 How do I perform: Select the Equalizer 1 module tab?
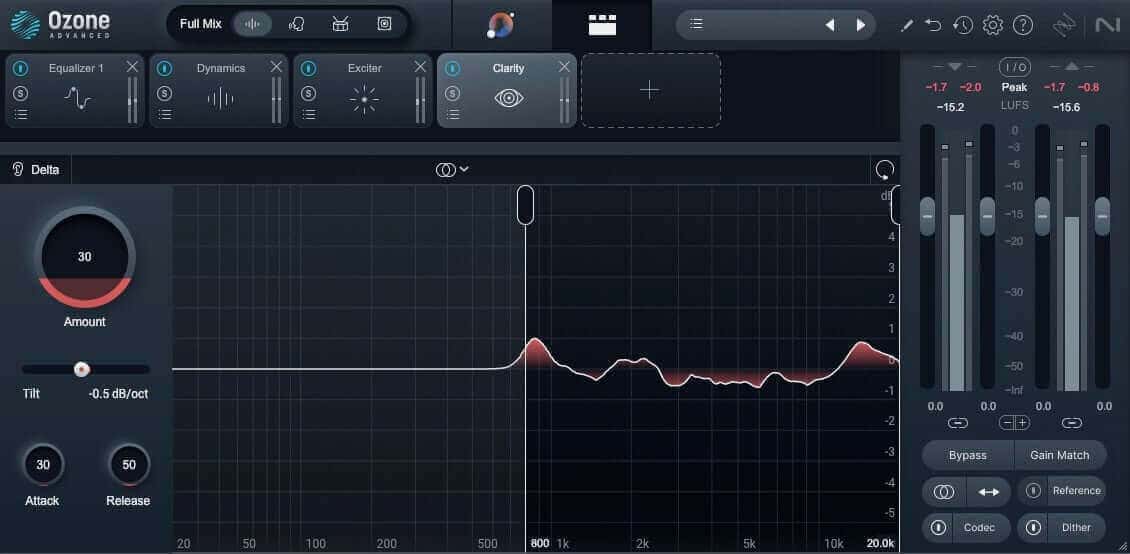pyautogui.click(x=76, y=90)
